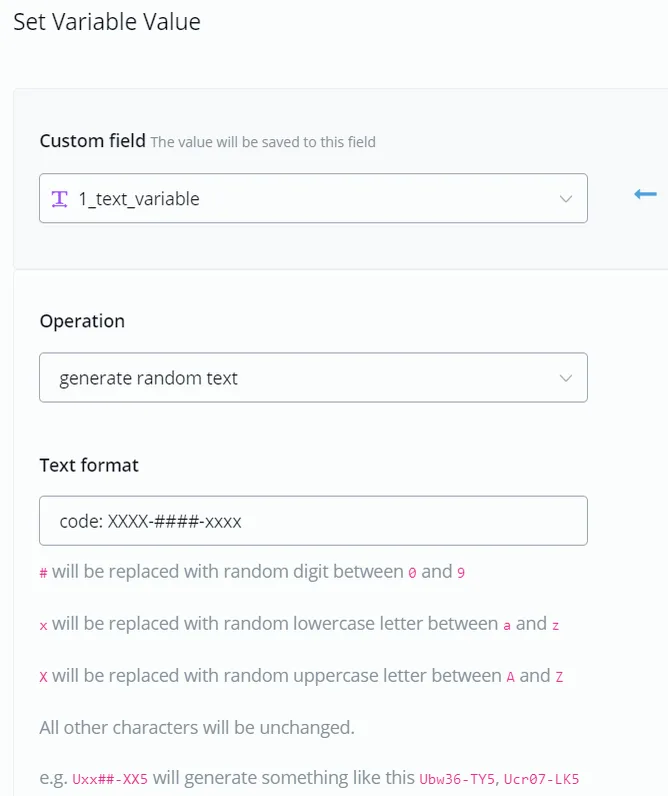The height and width of the screenshot is (796, 668).
Task: Click sample output Ubw36-TY5
Action: [x=457, y=779]
